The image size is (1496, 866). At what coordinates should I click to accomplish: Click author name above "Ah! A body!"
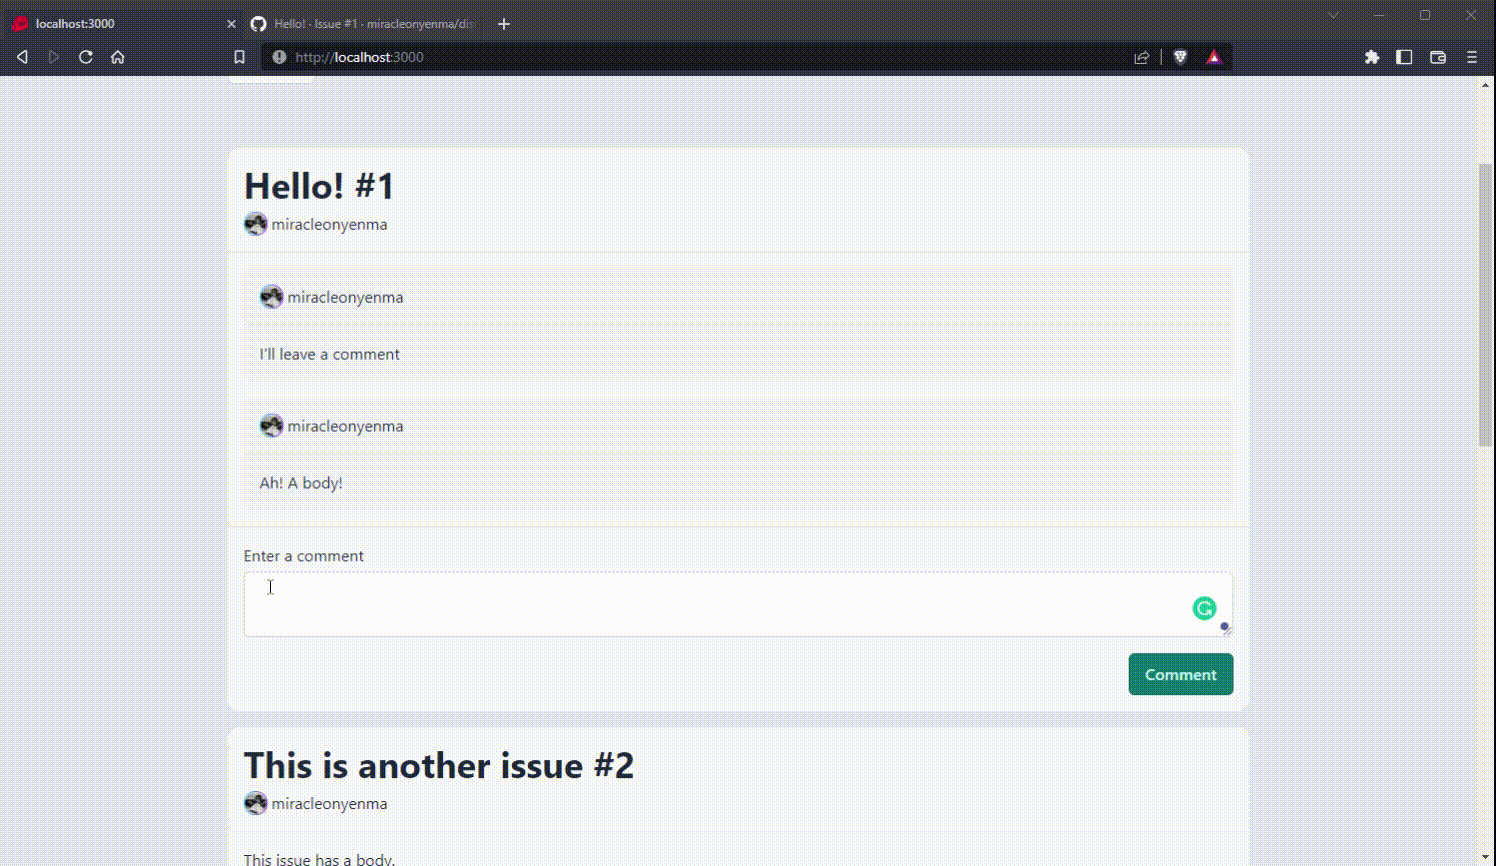click(x=345, y=426)
